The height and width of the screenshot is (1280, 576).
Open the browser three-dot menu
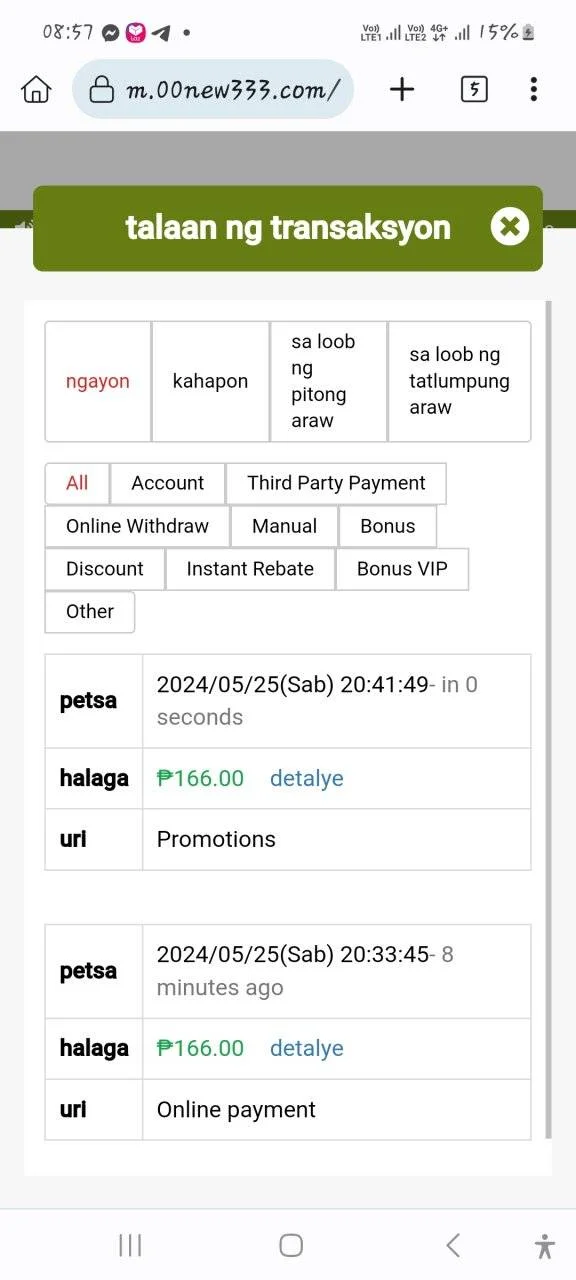pos(534,89)
